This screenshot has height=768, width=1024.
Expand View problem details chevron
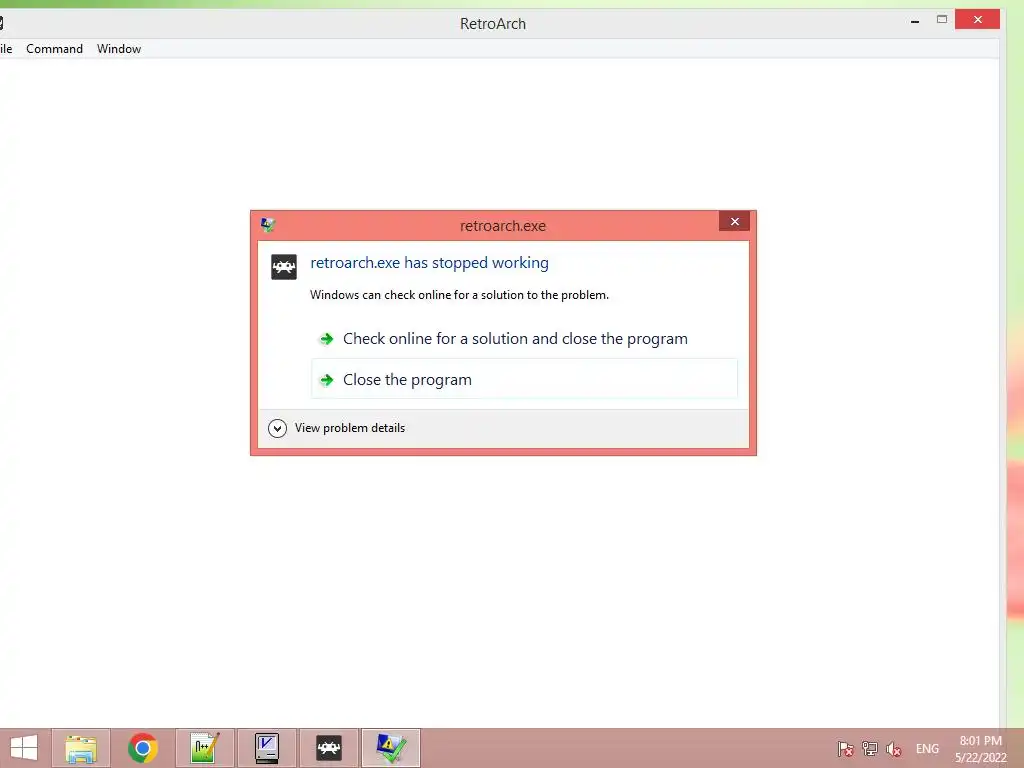coord(278,428)
